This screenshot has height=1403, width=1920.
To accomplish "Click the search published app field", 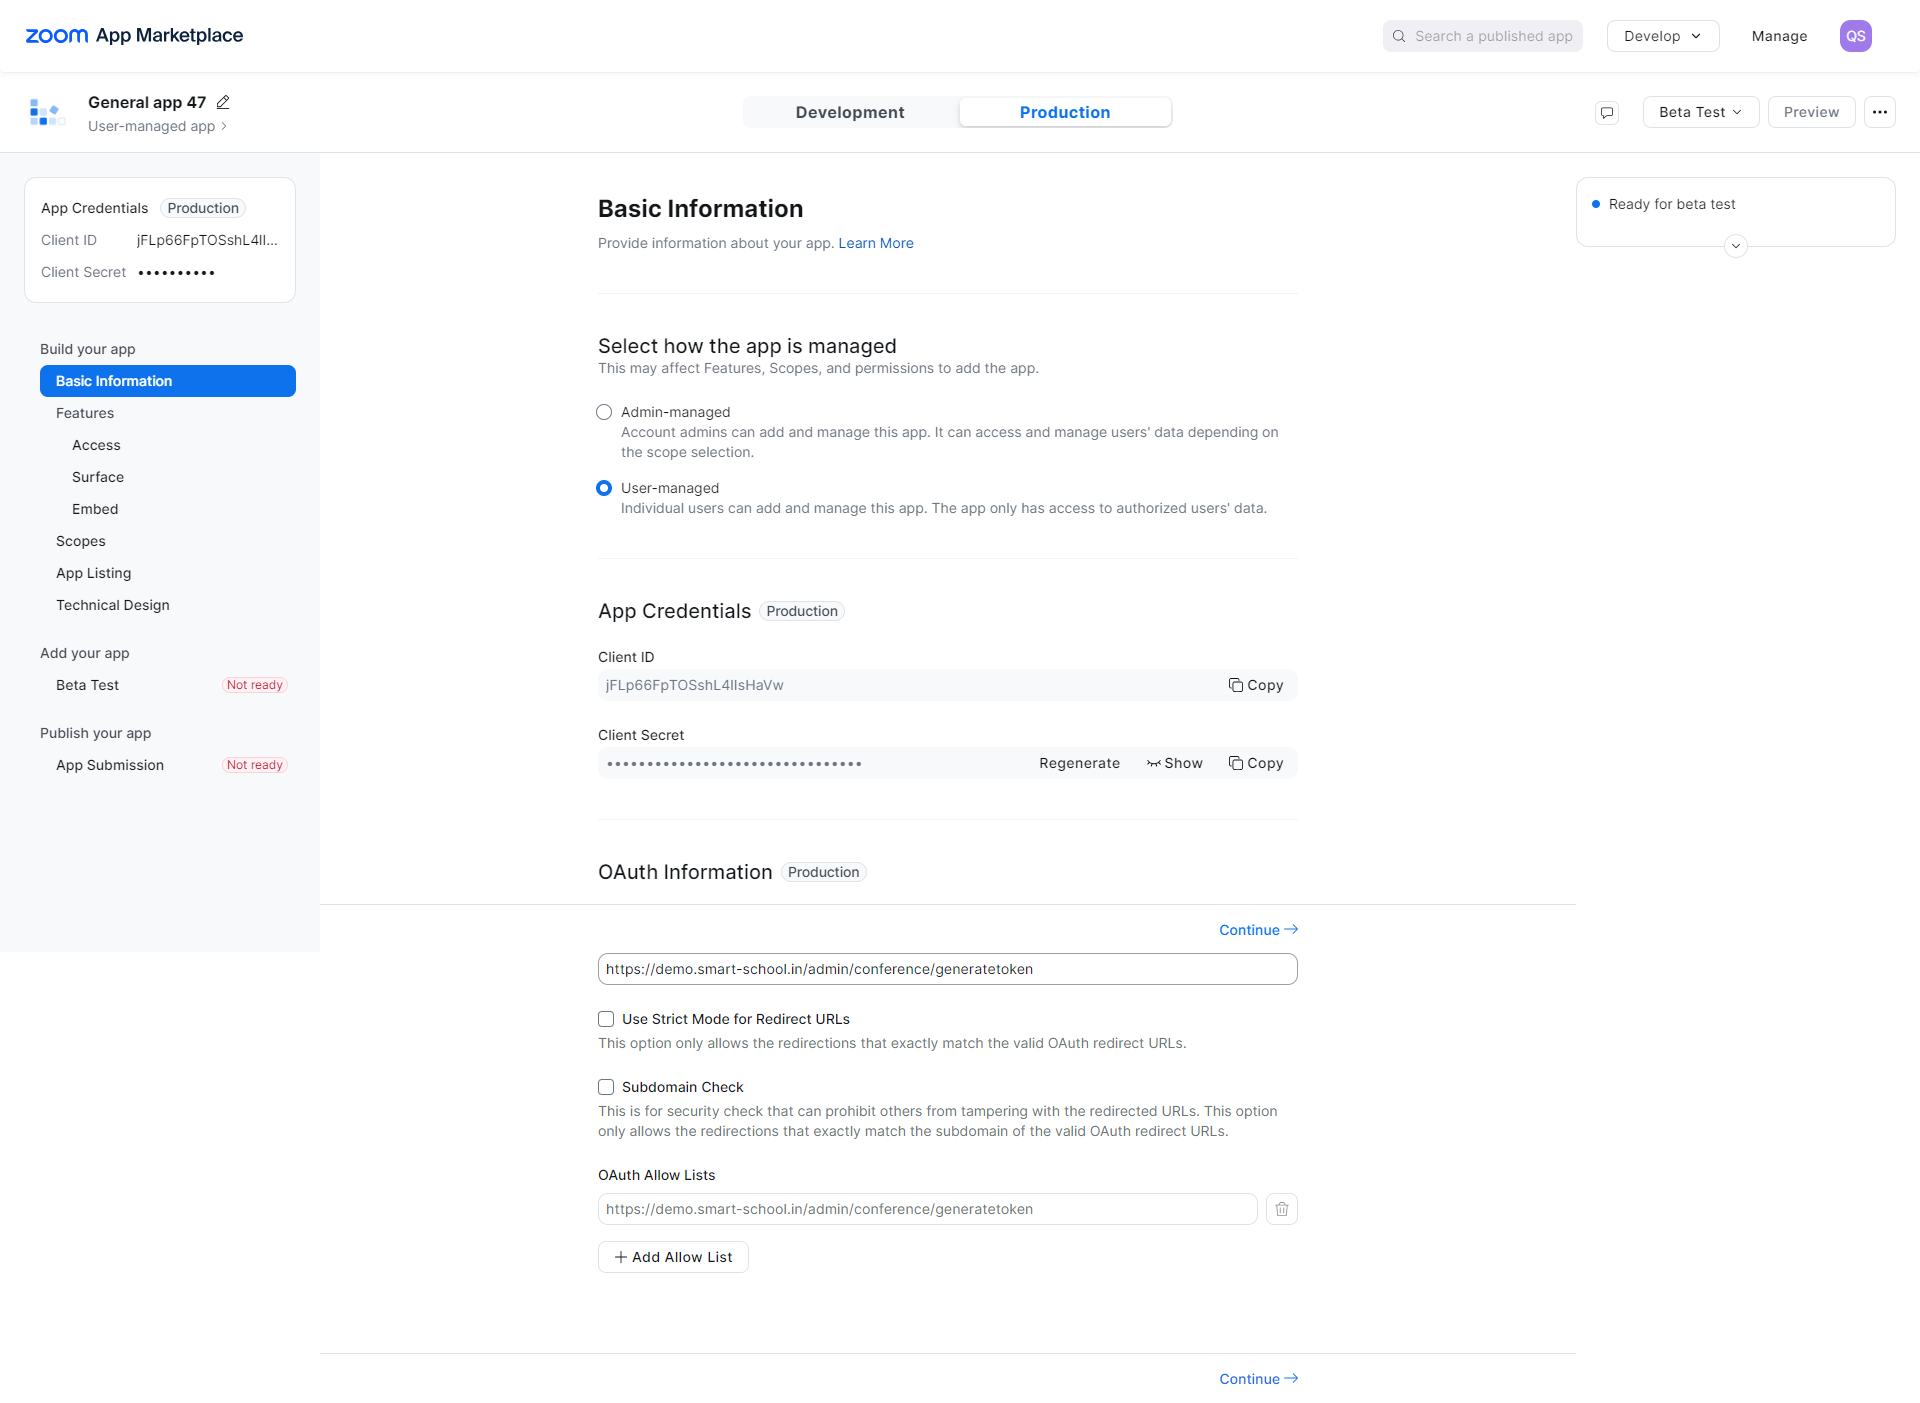I will point(1482,35).
